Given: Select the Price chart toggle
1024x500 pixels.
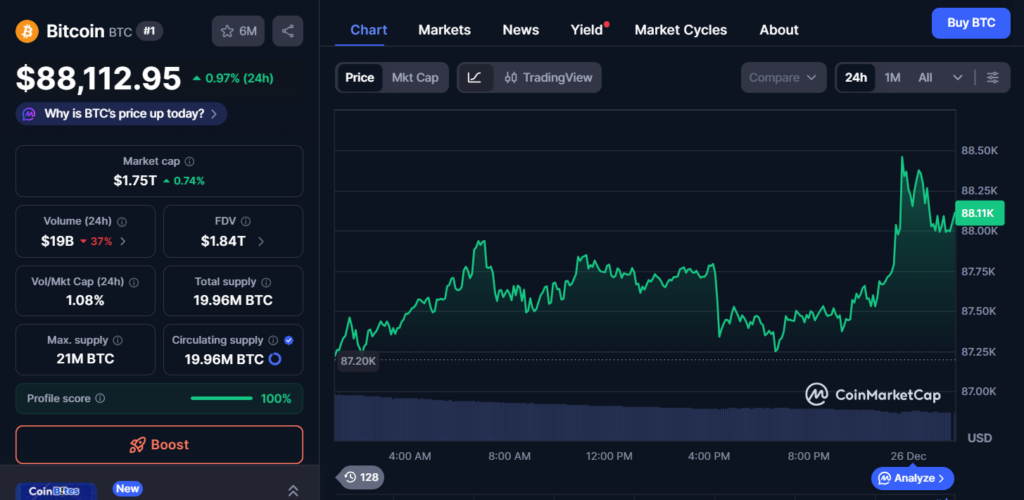Looking at the screenshot, I should (360, 77).
